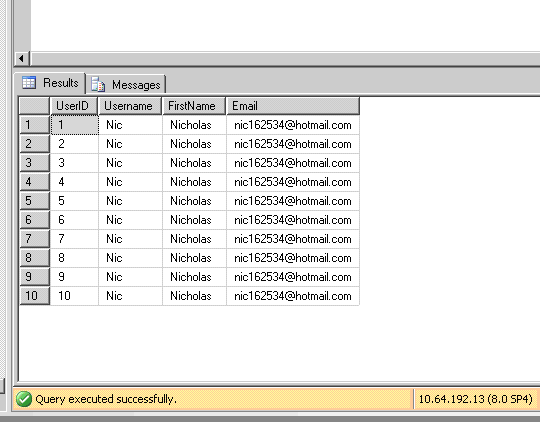Click the horizontal scrollbar left arrow

pyautogui.click(x=21, y=59)
